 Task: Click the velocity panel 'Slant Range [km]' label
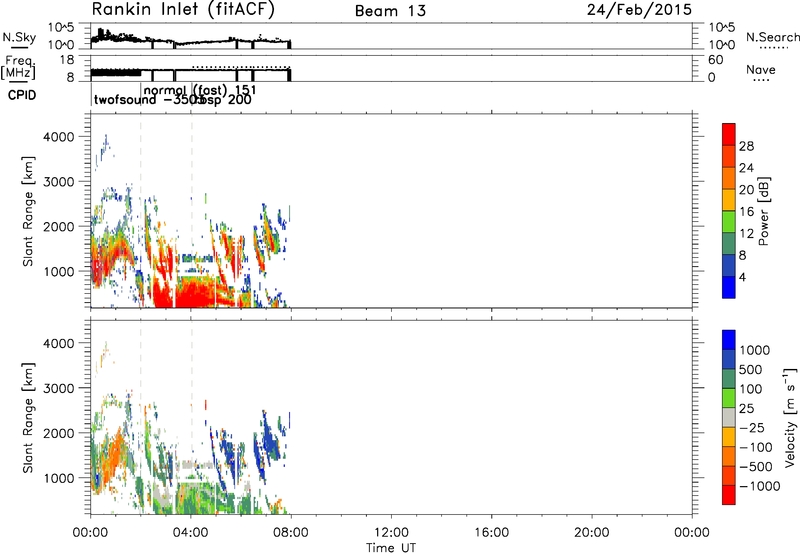pyautogui.click(x=28, y=418)
